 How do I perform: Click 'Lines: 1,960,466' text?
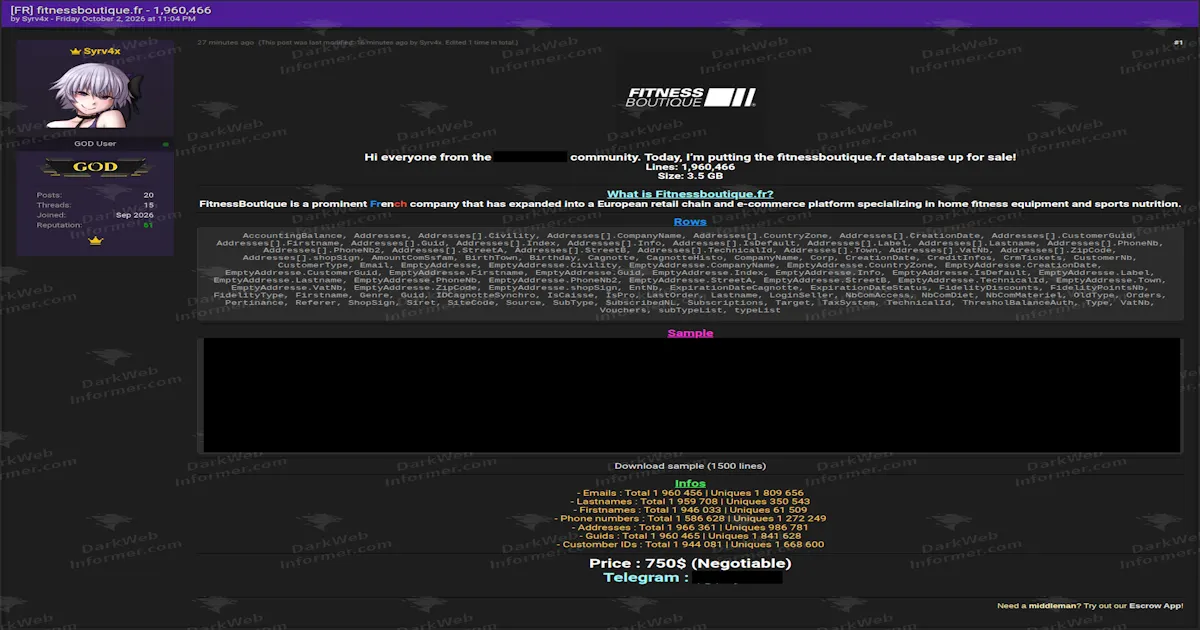pos(690,167)
